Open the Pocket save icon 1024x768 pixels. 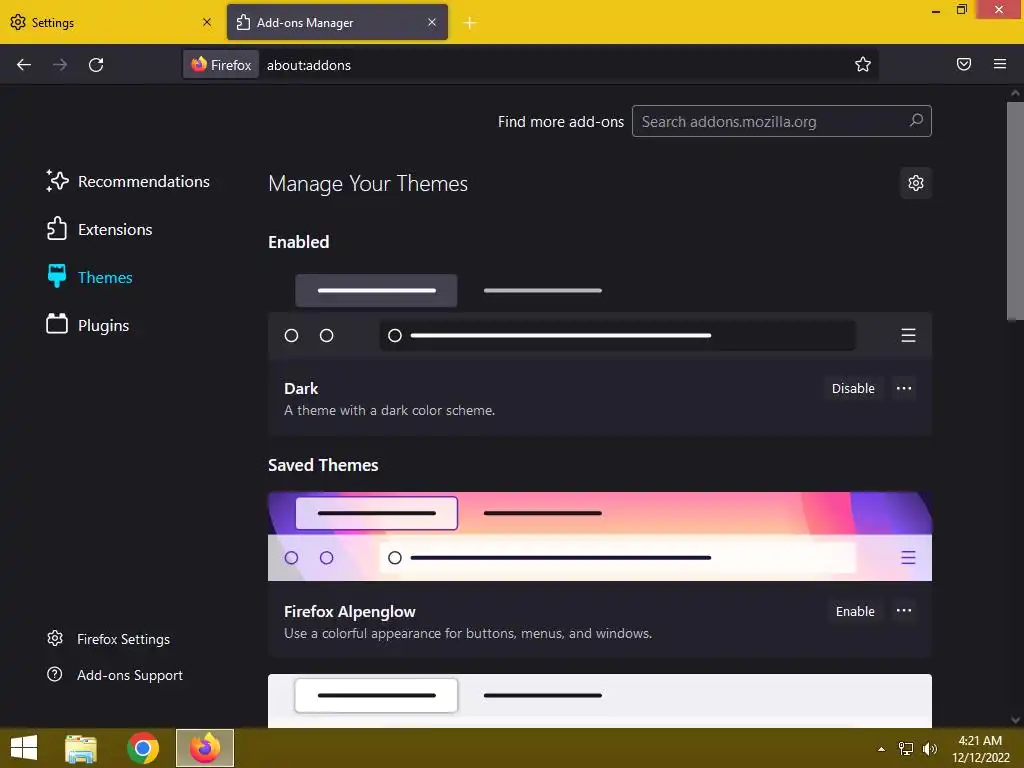pyautogui.click(x=964, y=64)
